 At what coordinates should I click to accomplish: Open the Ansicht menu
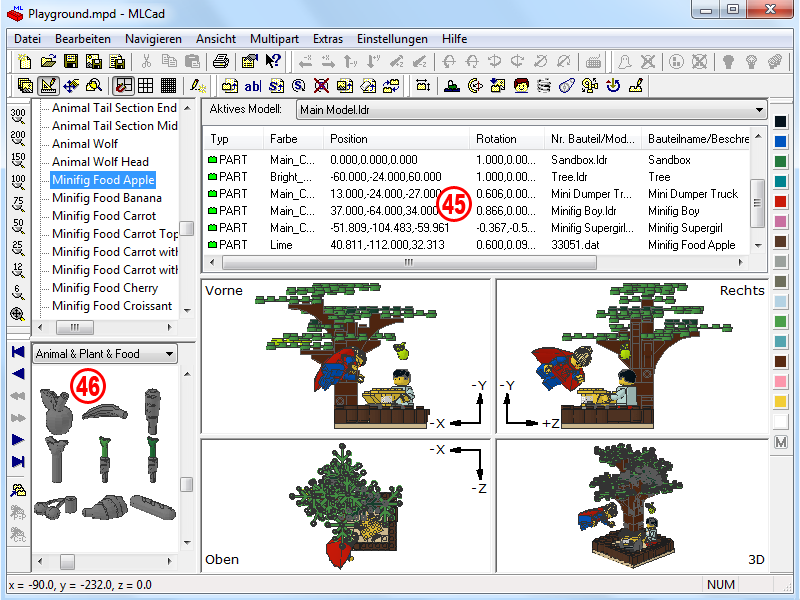pyautogui.click(x=216, y=39)
